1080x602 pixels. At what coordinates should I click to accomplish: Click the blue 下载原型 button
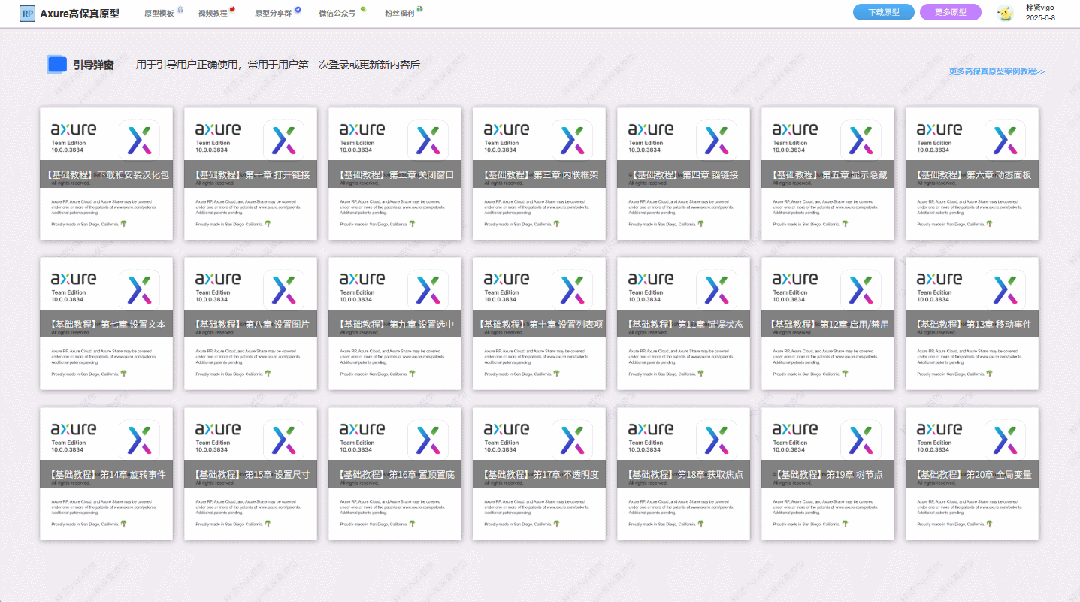884,12
